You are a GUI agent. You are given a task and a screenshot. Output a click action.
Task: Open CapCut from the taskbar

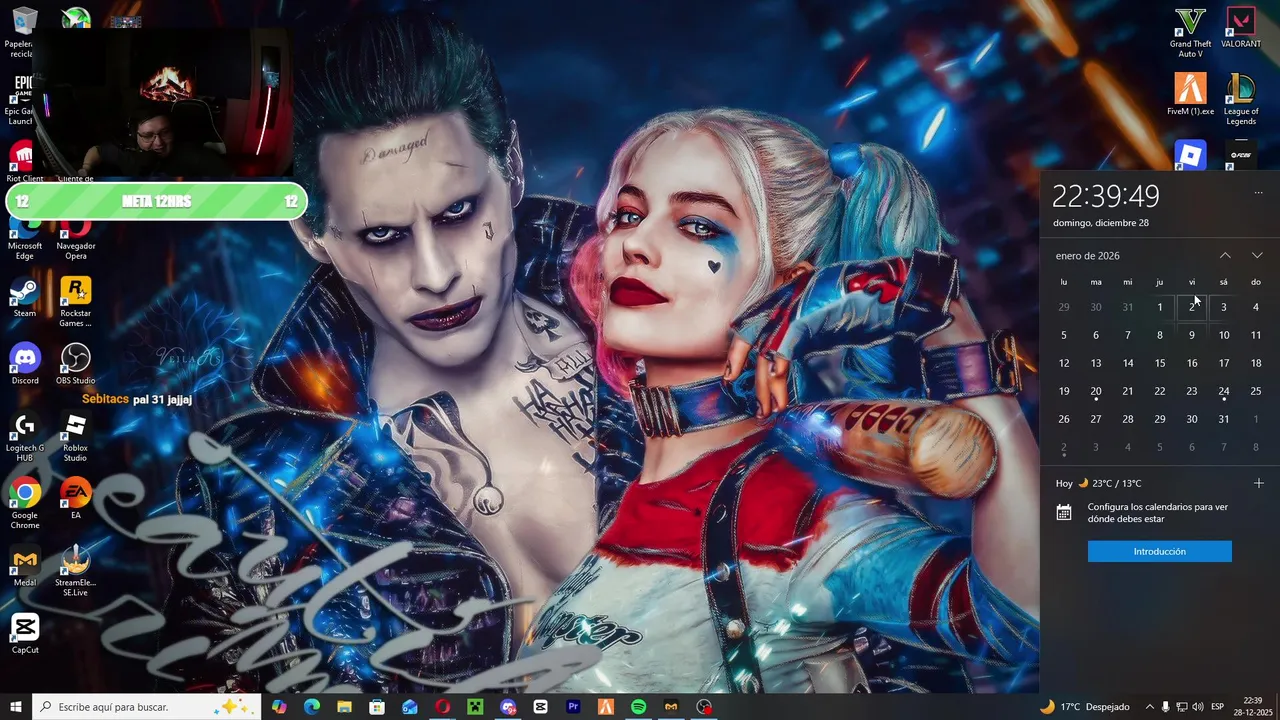(541, 707)
